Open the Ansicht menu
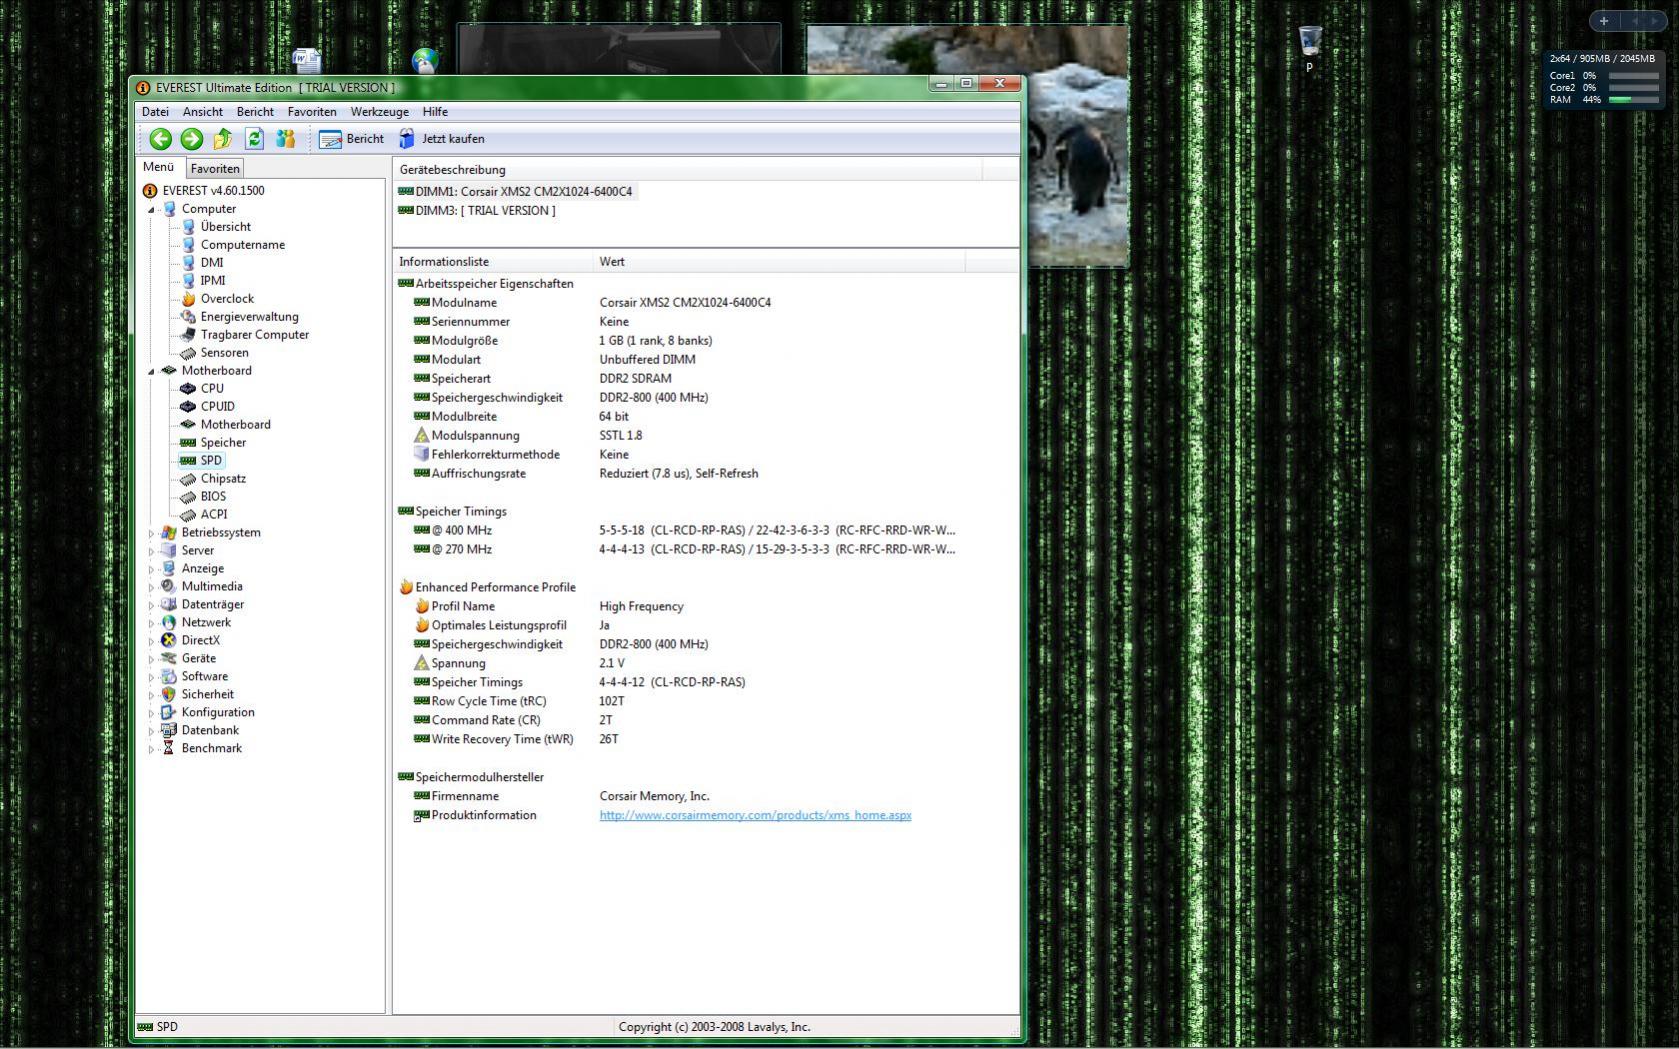The width and height of the screenshot is (1679, 1049). 202,112
